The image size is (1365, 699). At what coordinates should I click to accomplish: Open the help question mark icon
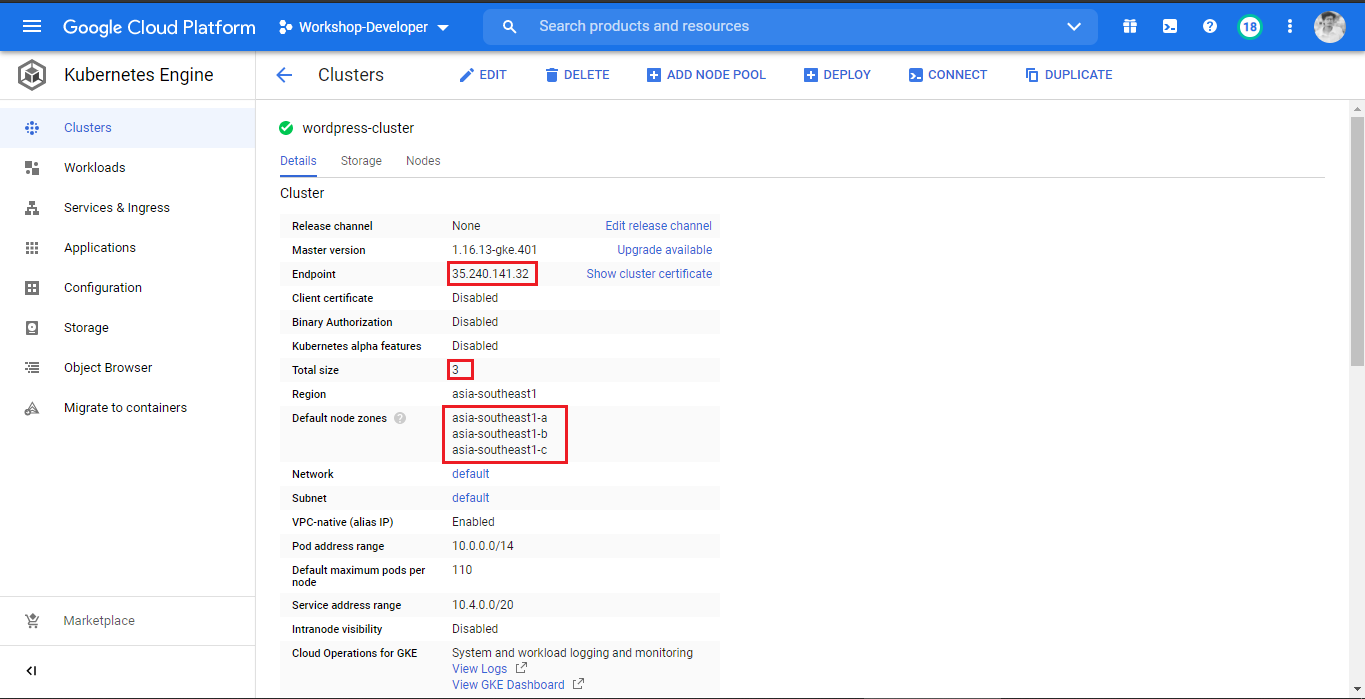[1210, 27]
